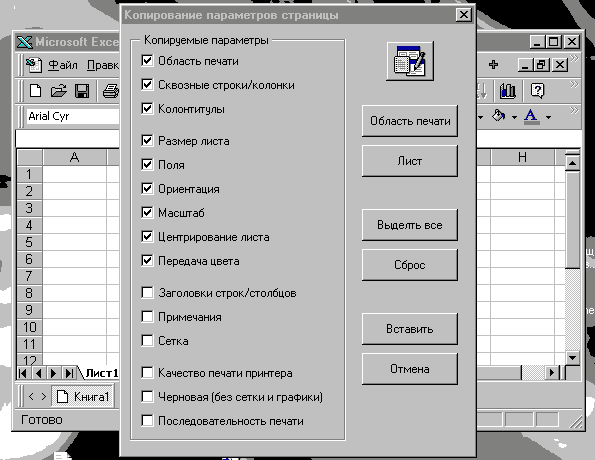Enable Заголовки строк/столбцов checkbox
The image size is (595, 460).
tap(147, 293)
